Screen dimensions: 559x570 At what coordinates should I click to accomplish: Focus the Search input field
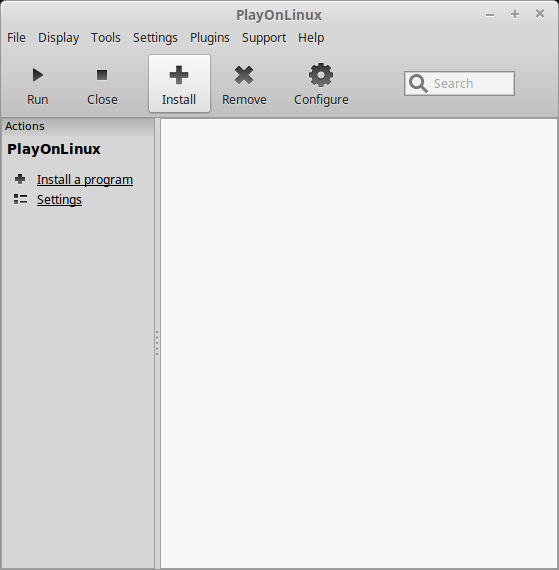459,84
